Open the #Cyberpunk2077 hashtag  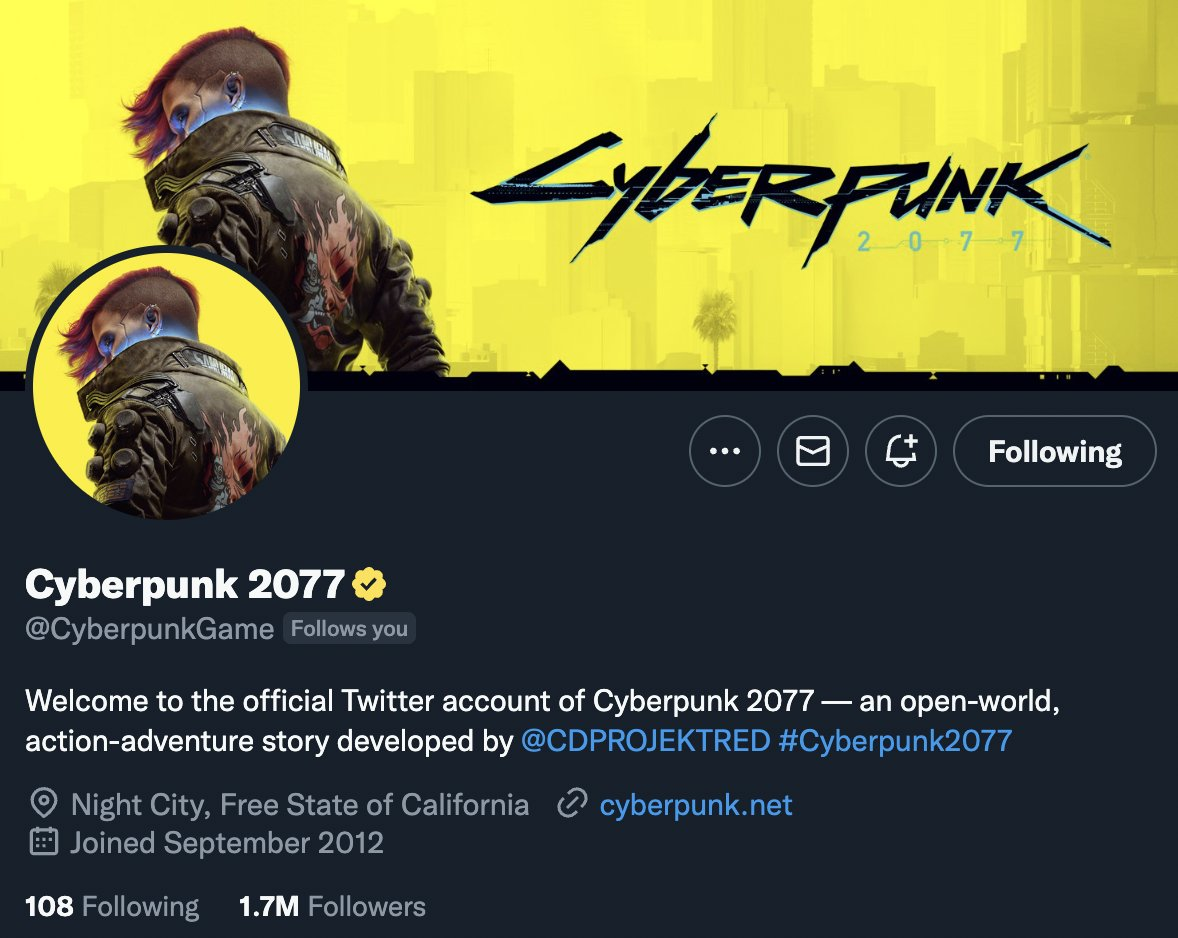895,741
